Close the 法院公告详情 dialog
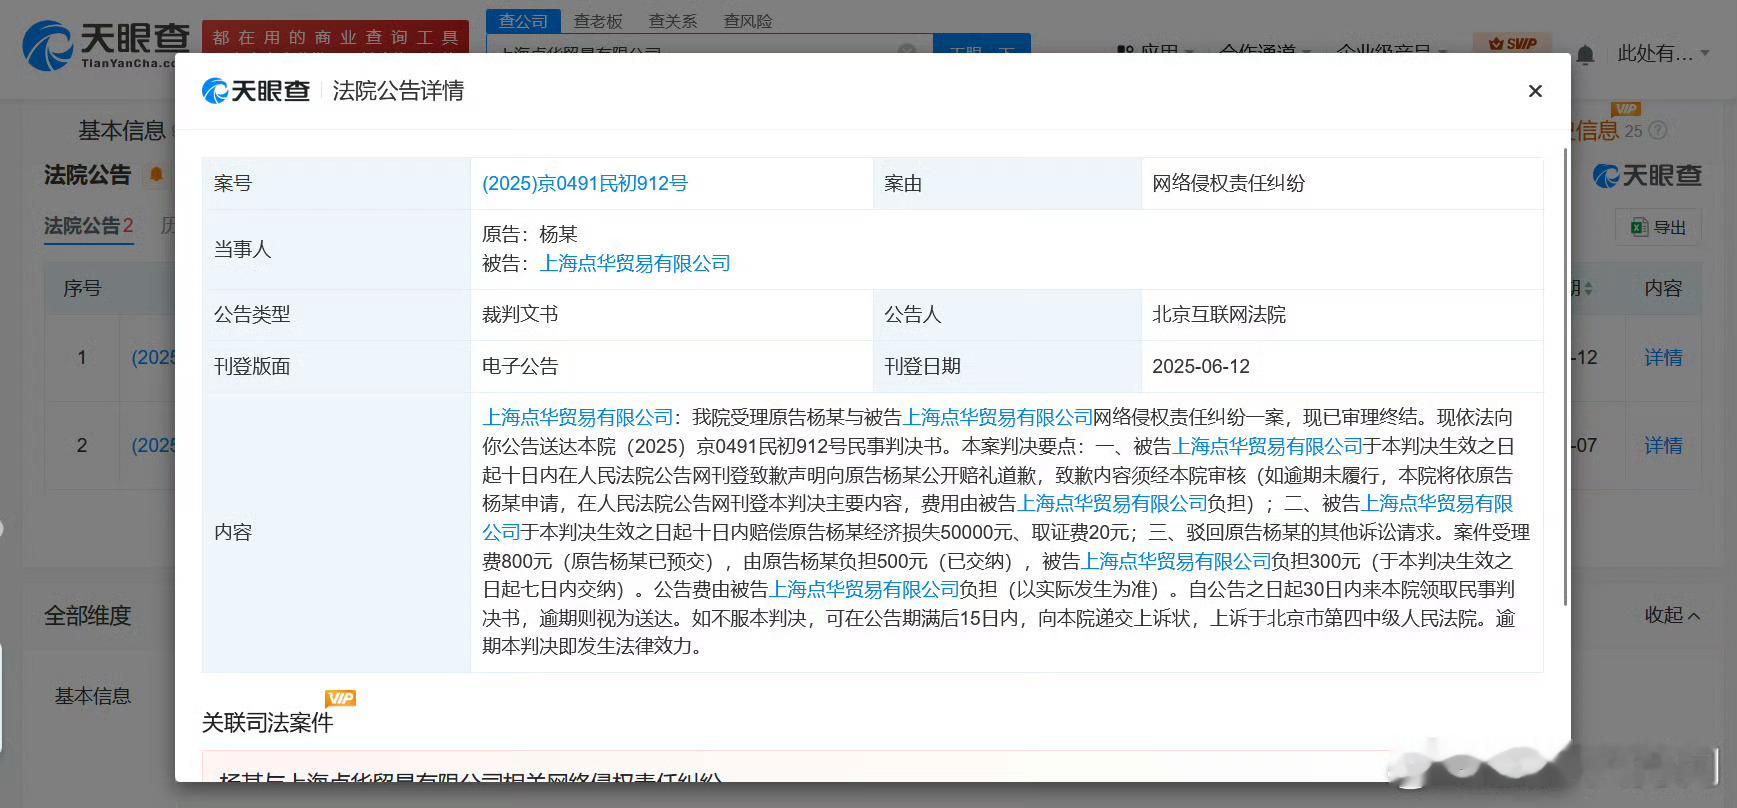Screen dimensions: 1737x808 pyautogui.click(x=1535, y=91)
